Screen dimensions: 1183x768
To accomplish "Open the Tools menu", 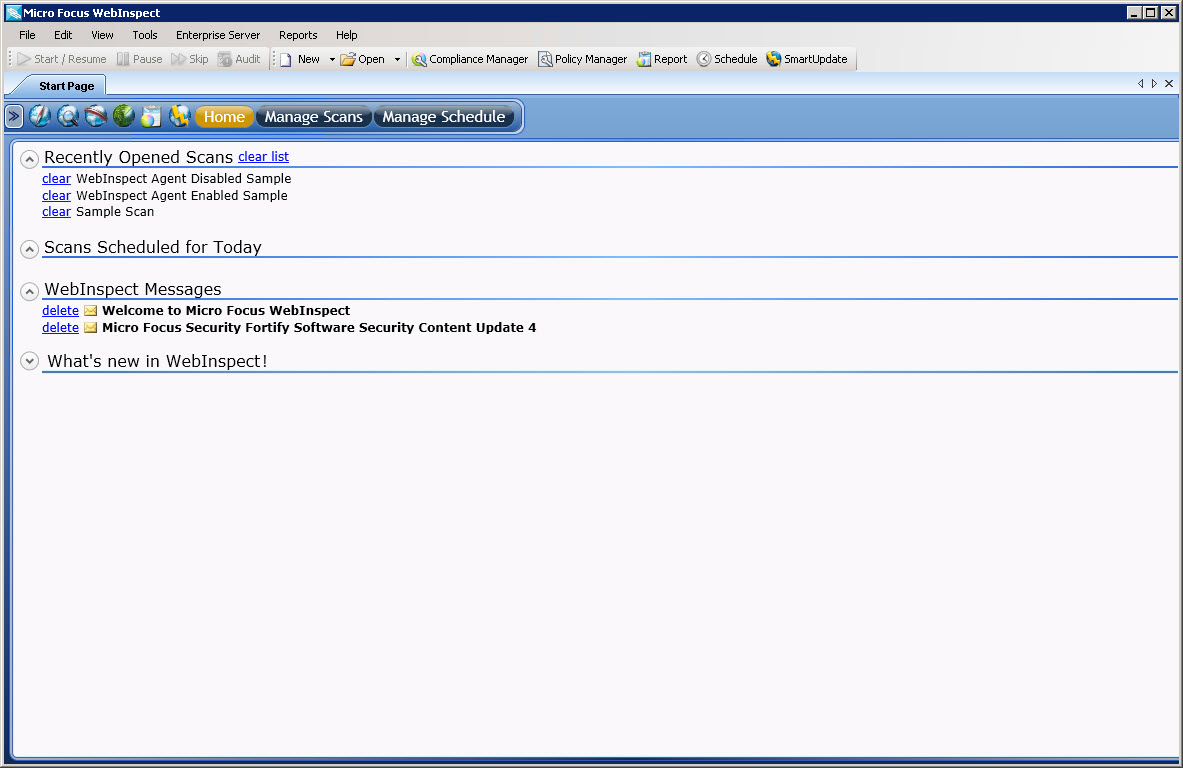I will (x=145, y=35).
